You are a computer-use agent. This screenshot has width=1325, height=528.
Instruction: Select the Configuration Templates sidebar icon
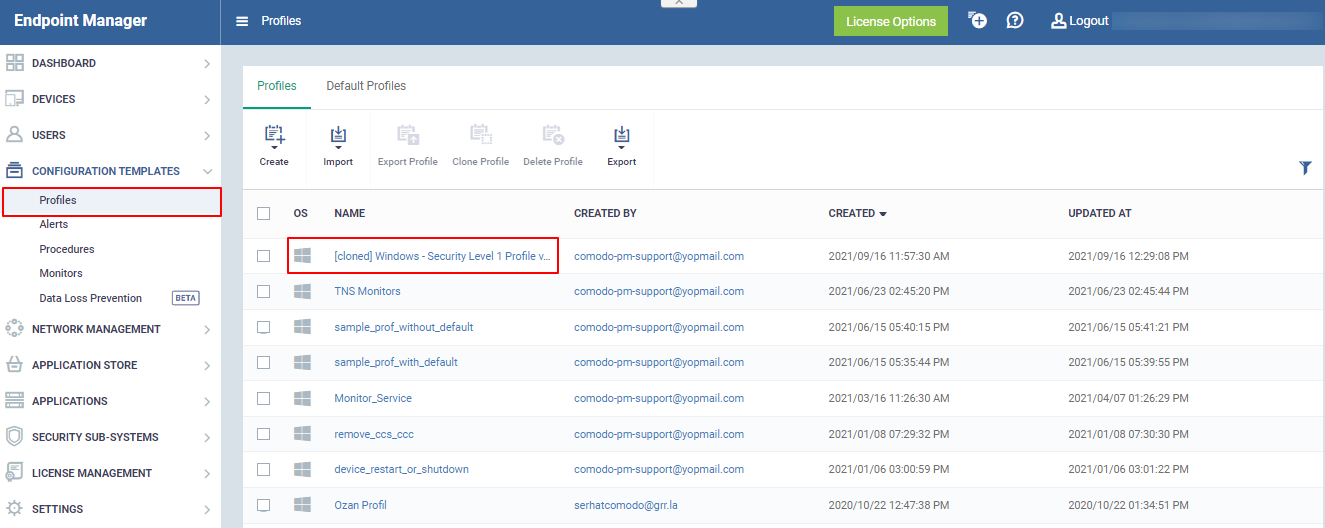click(x=14, y=171)
